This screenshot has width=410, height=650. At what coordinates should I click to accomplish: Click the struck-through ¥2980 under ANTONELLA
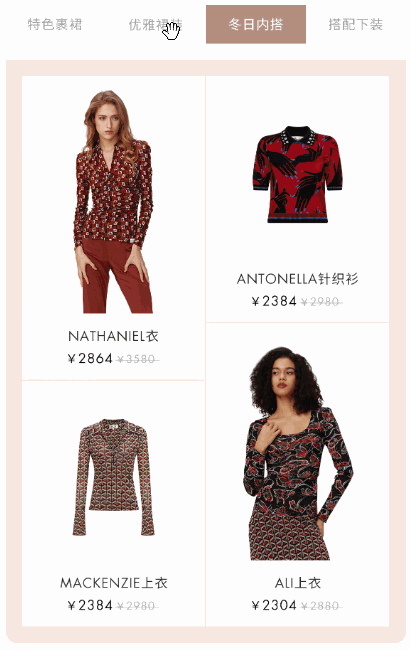point(322,302)
